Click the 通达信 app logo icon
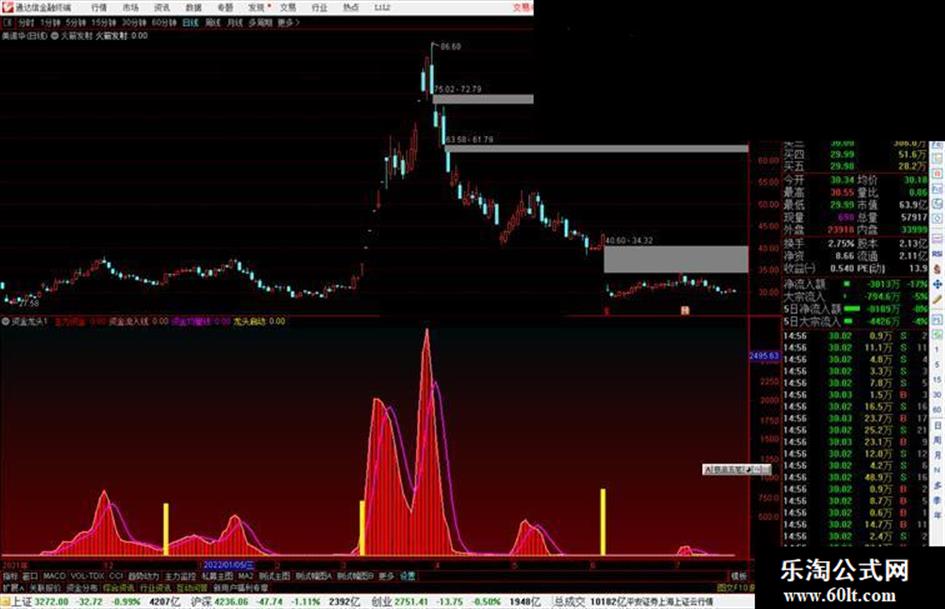The width and height of the screenshot is (945, 609). click(x=7, y=7)
